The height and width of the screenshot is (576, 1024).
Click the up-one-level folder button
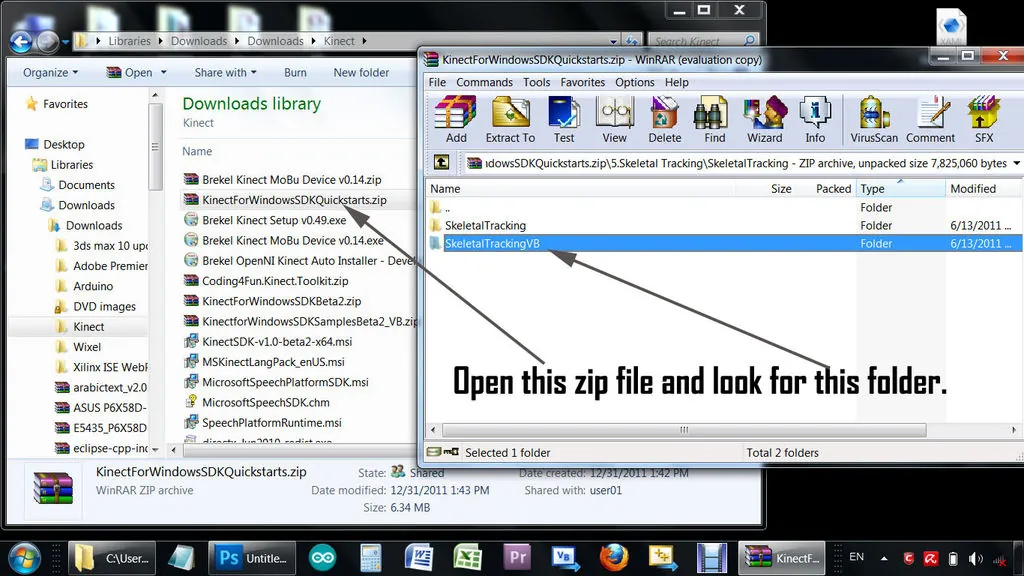point(441,163)
